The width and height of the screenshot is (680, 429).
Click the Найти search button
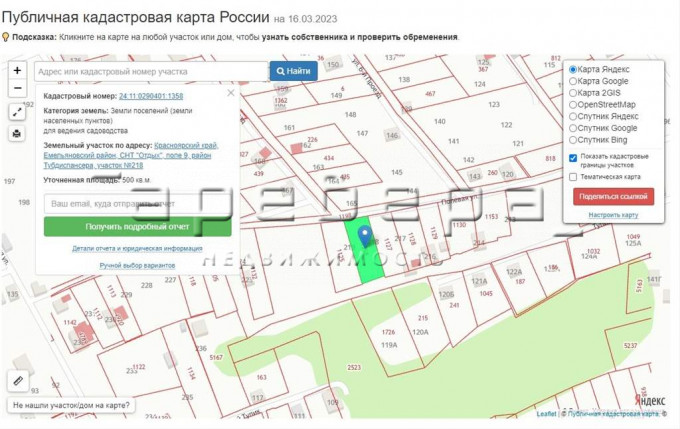291,72
